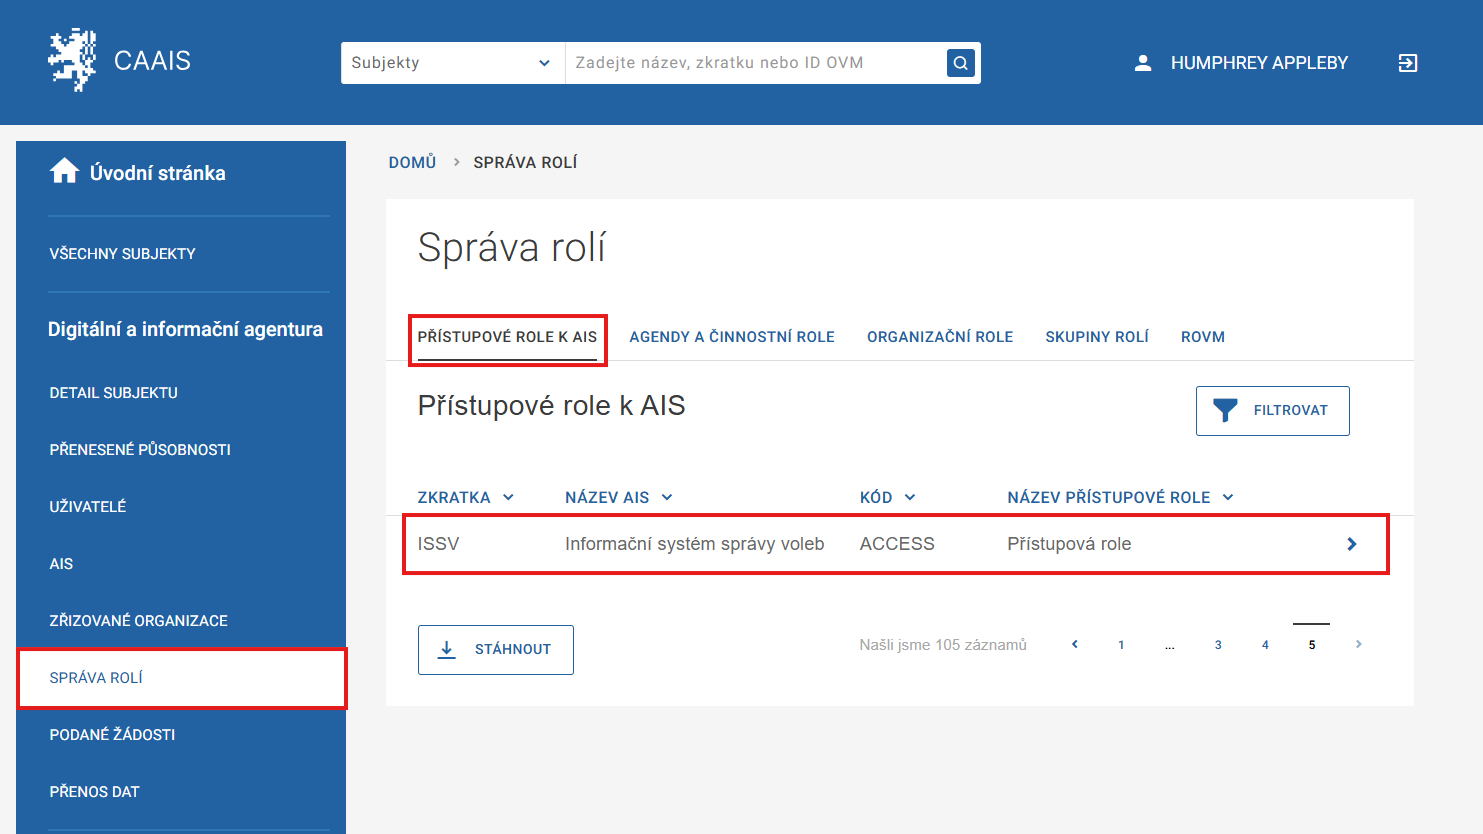The image size is (1483, 834).
Task: Click the logout icon in header
Action: pyautogui.click(x=1407, y=63)
